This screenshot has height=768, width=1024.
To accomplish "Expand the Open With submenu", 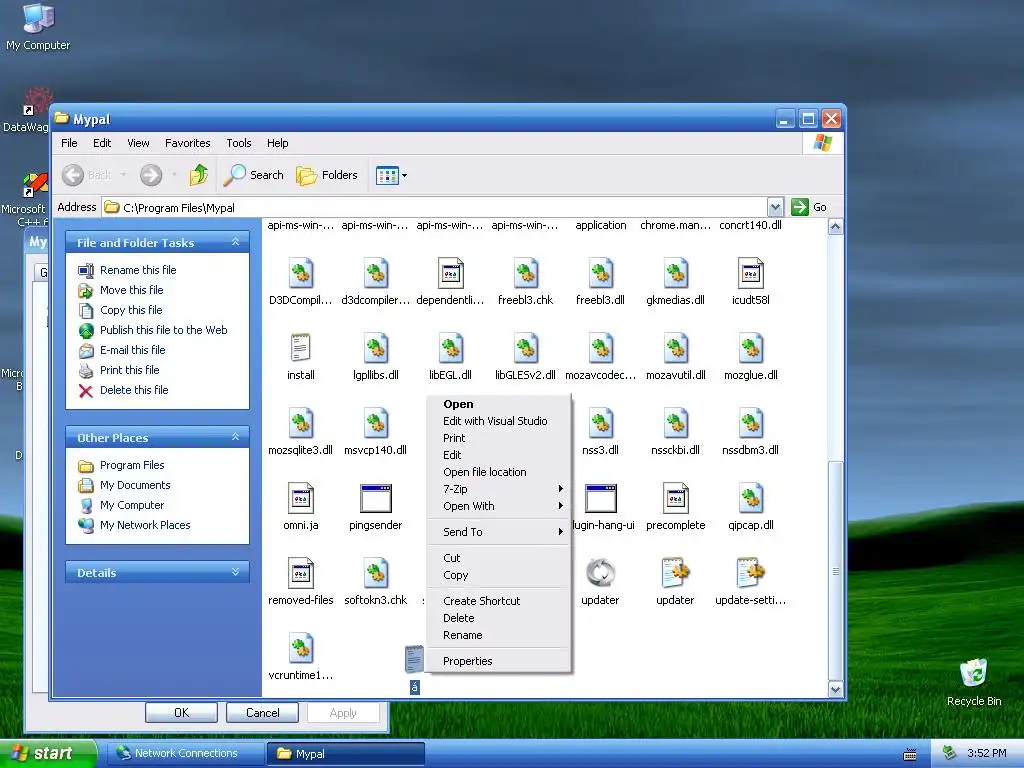I will tap(499, 506).
